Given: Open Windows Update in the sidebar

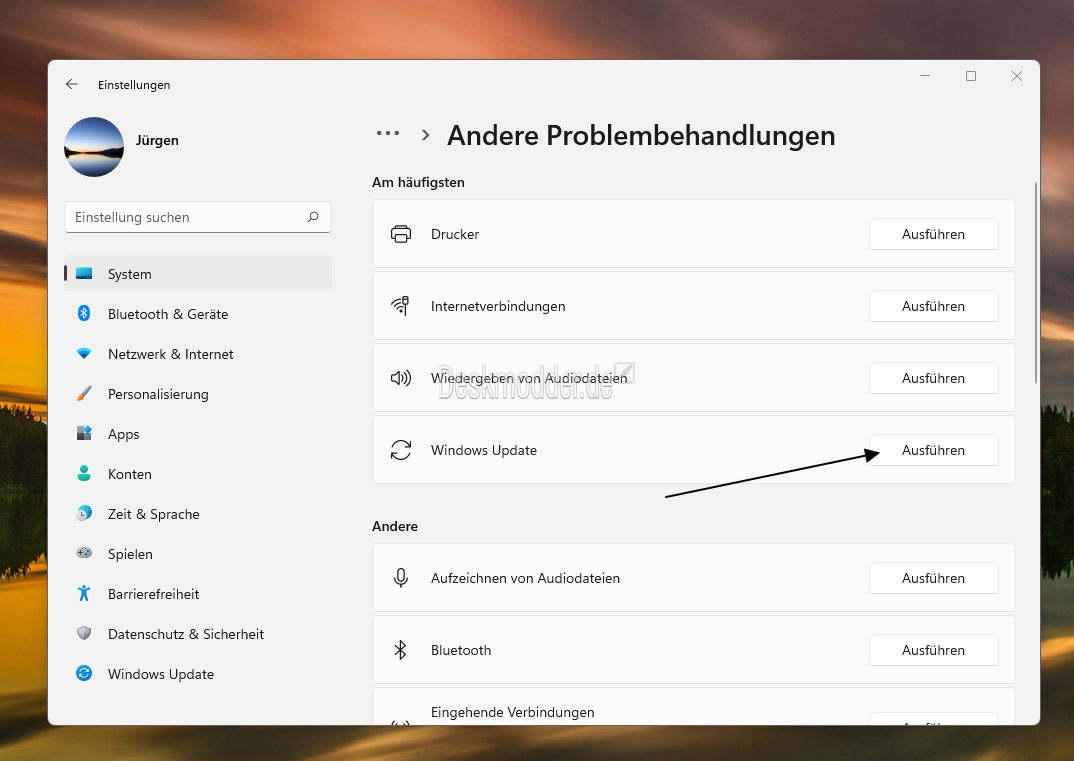Looking at the screenshot, I should pos(198,674).
